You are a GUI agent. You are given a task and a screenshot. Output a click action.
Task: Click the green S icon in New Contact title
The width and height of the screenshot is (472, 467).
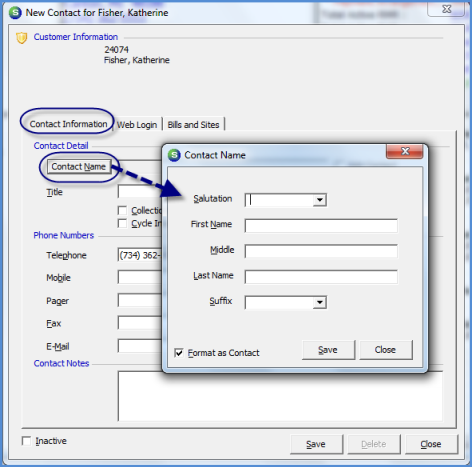click(x=15, y=13)
